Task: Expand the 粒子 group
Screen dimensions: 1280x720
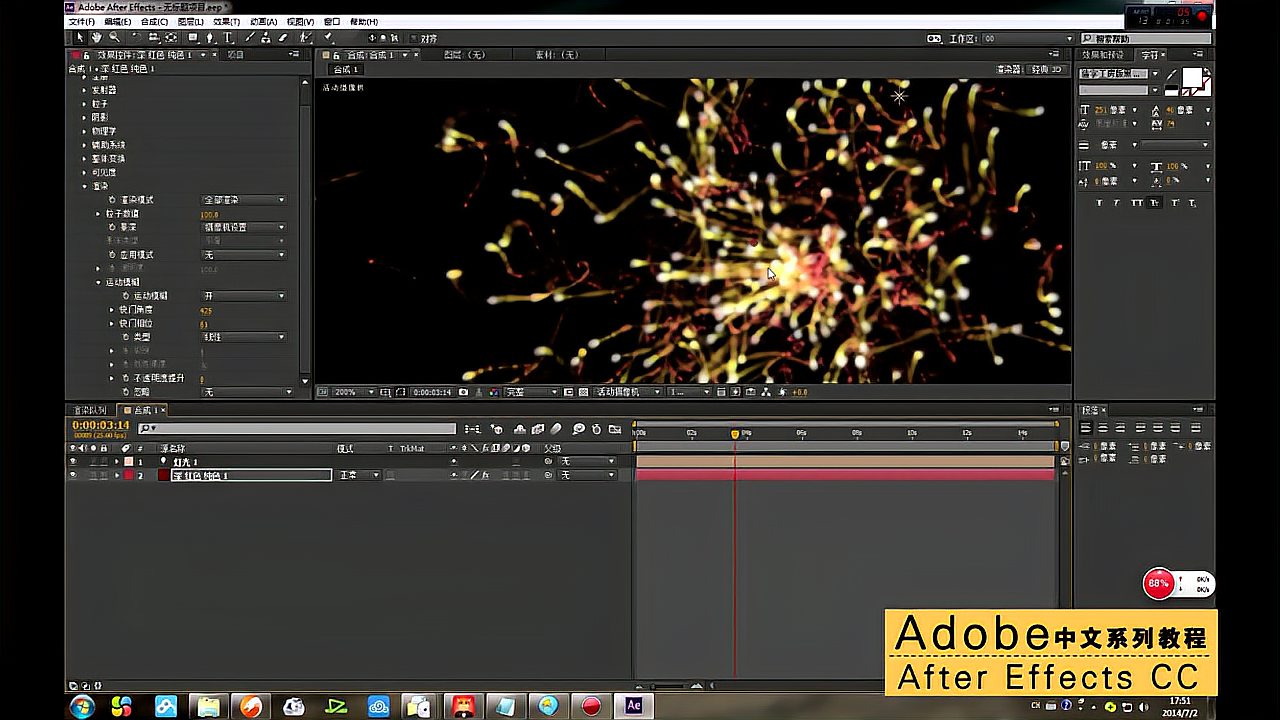Action: [85, 104]
